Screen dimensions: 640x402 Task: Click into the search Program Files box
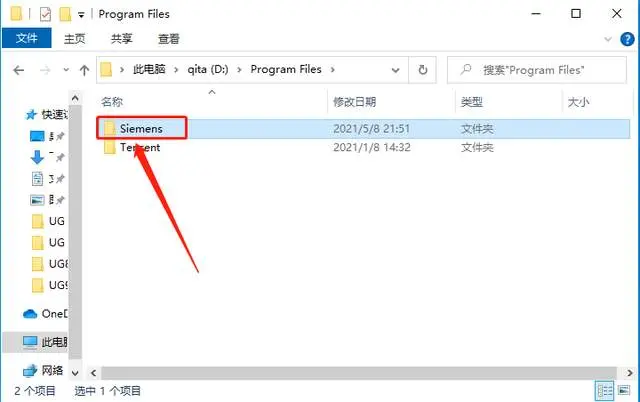(537, 70)
